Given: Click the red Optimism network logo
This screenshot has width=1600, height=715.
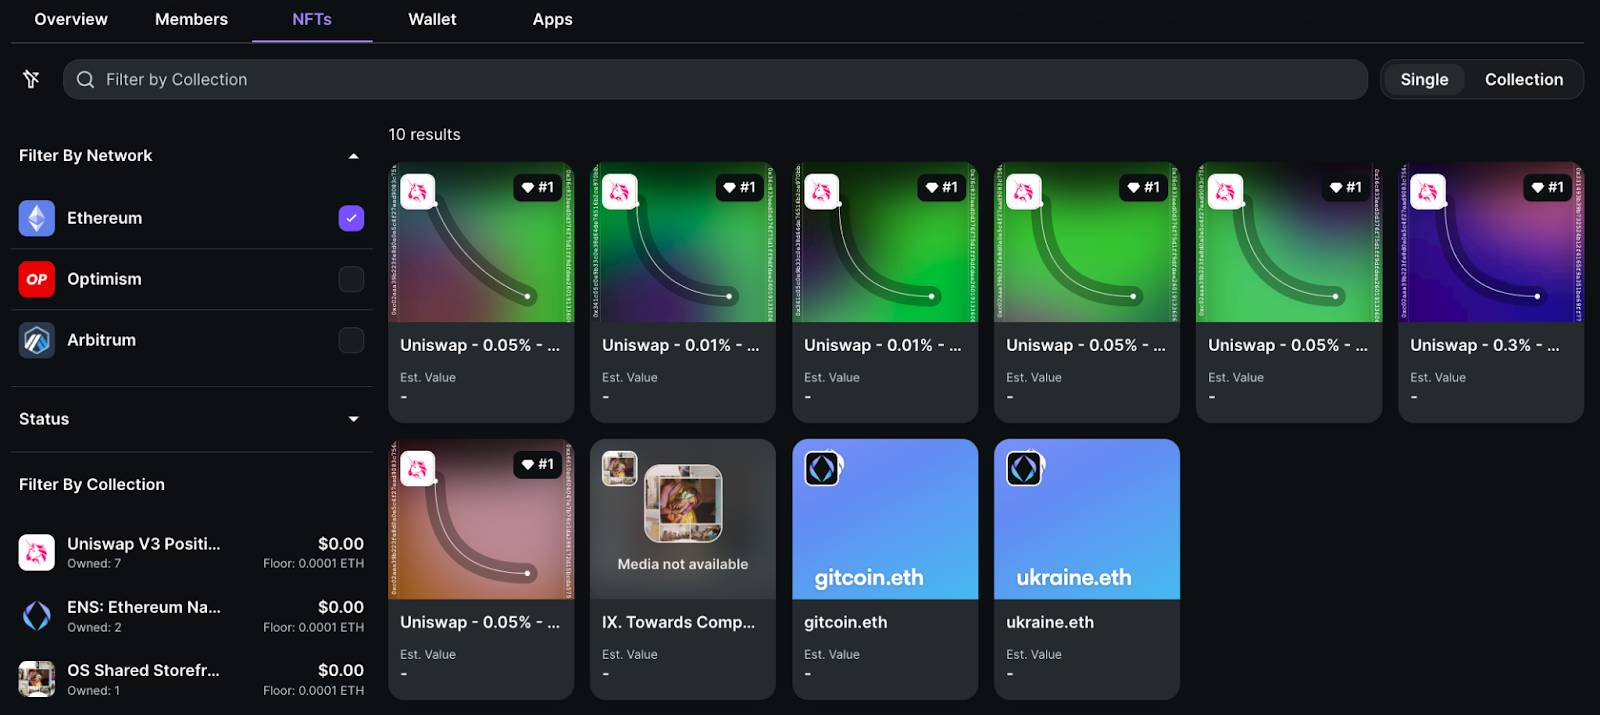Looking at the screenshot, I should click(x=37, y=279).
